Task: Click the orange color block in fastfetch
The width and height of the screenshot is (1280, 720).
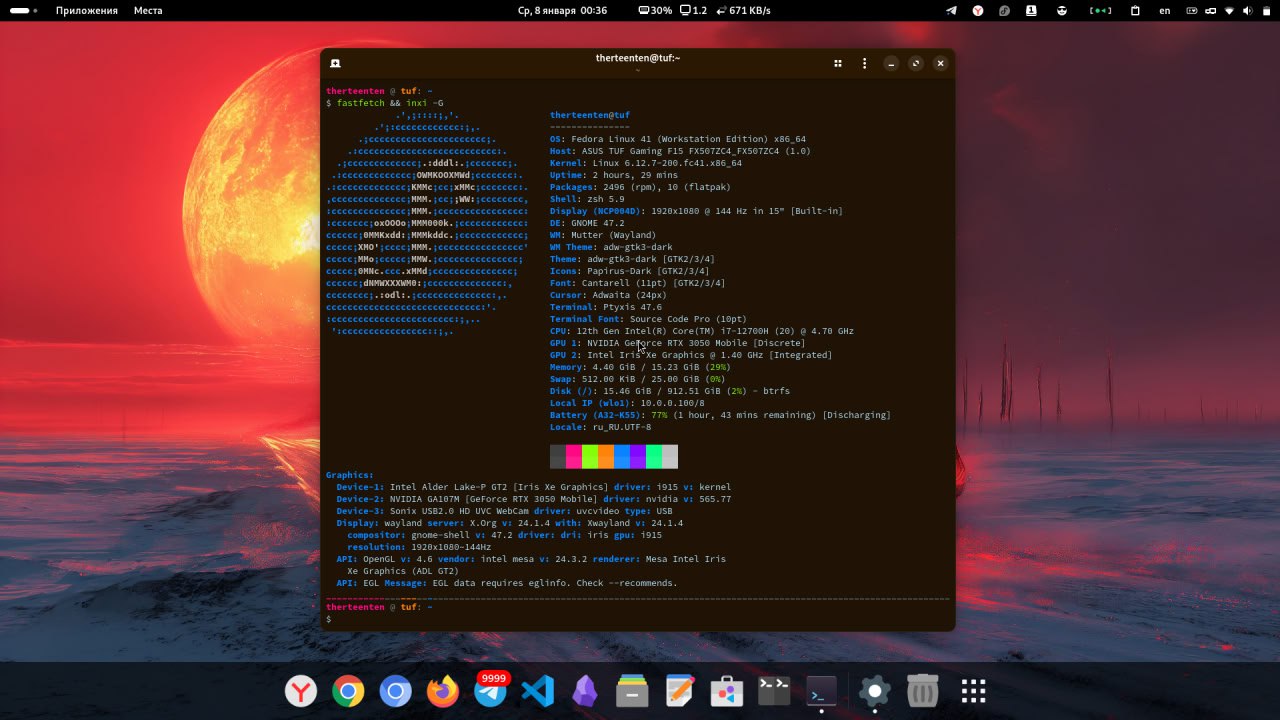Action: point(606,457)
